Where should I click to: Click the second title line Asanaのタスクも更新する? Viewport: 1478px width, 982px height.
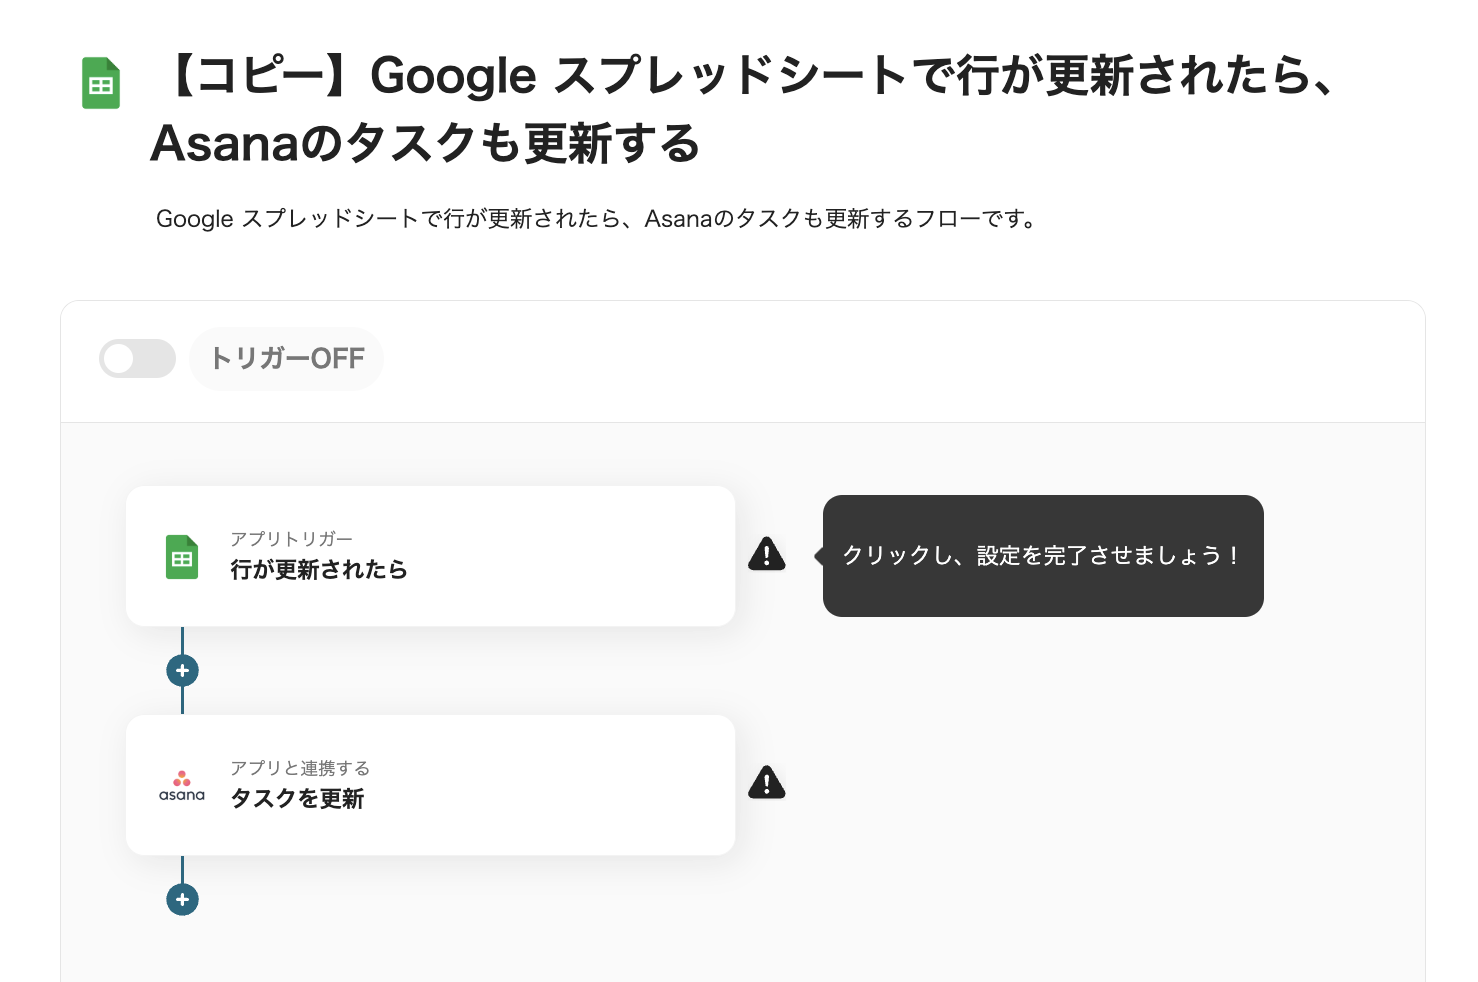(x=425, y=143)
